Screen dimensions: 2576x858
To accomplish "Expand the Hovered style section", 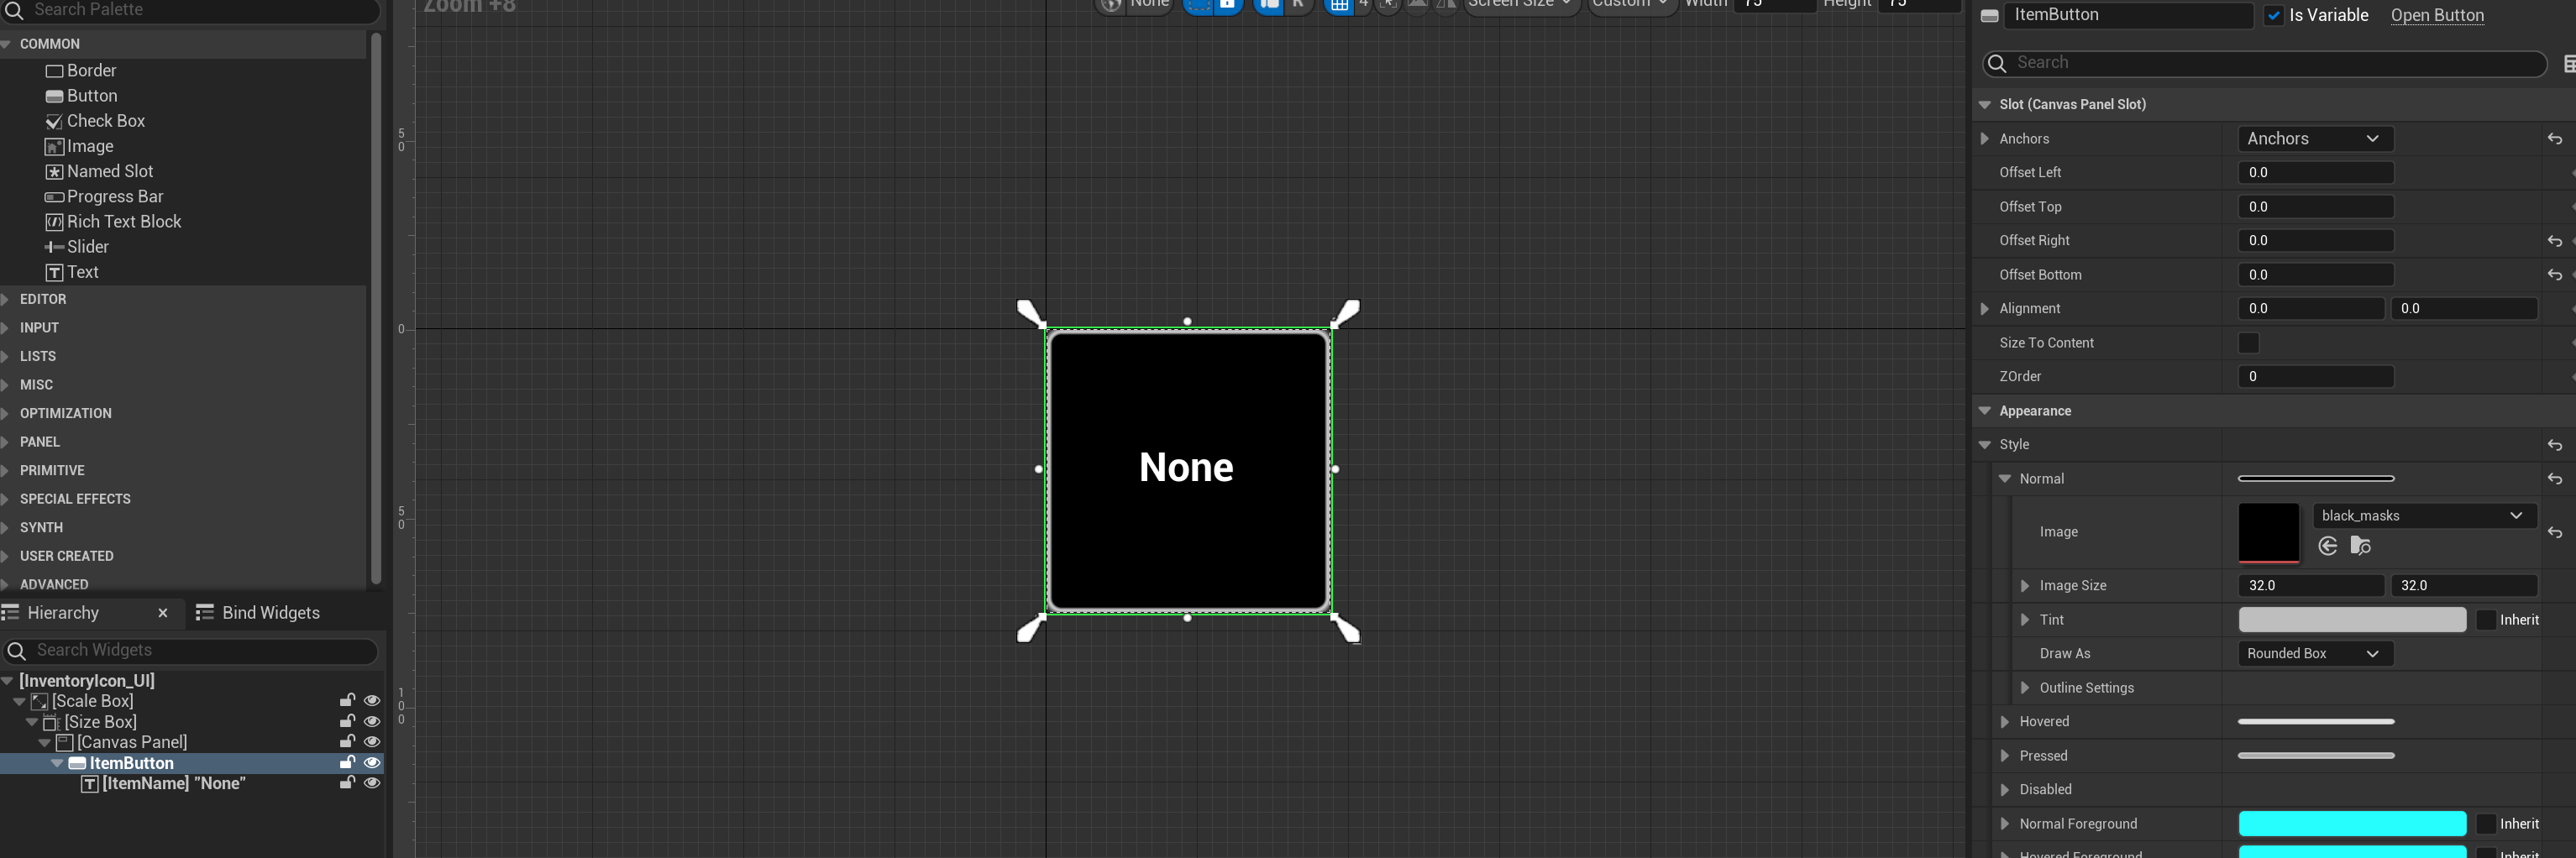I will (x=2005, y=722).
